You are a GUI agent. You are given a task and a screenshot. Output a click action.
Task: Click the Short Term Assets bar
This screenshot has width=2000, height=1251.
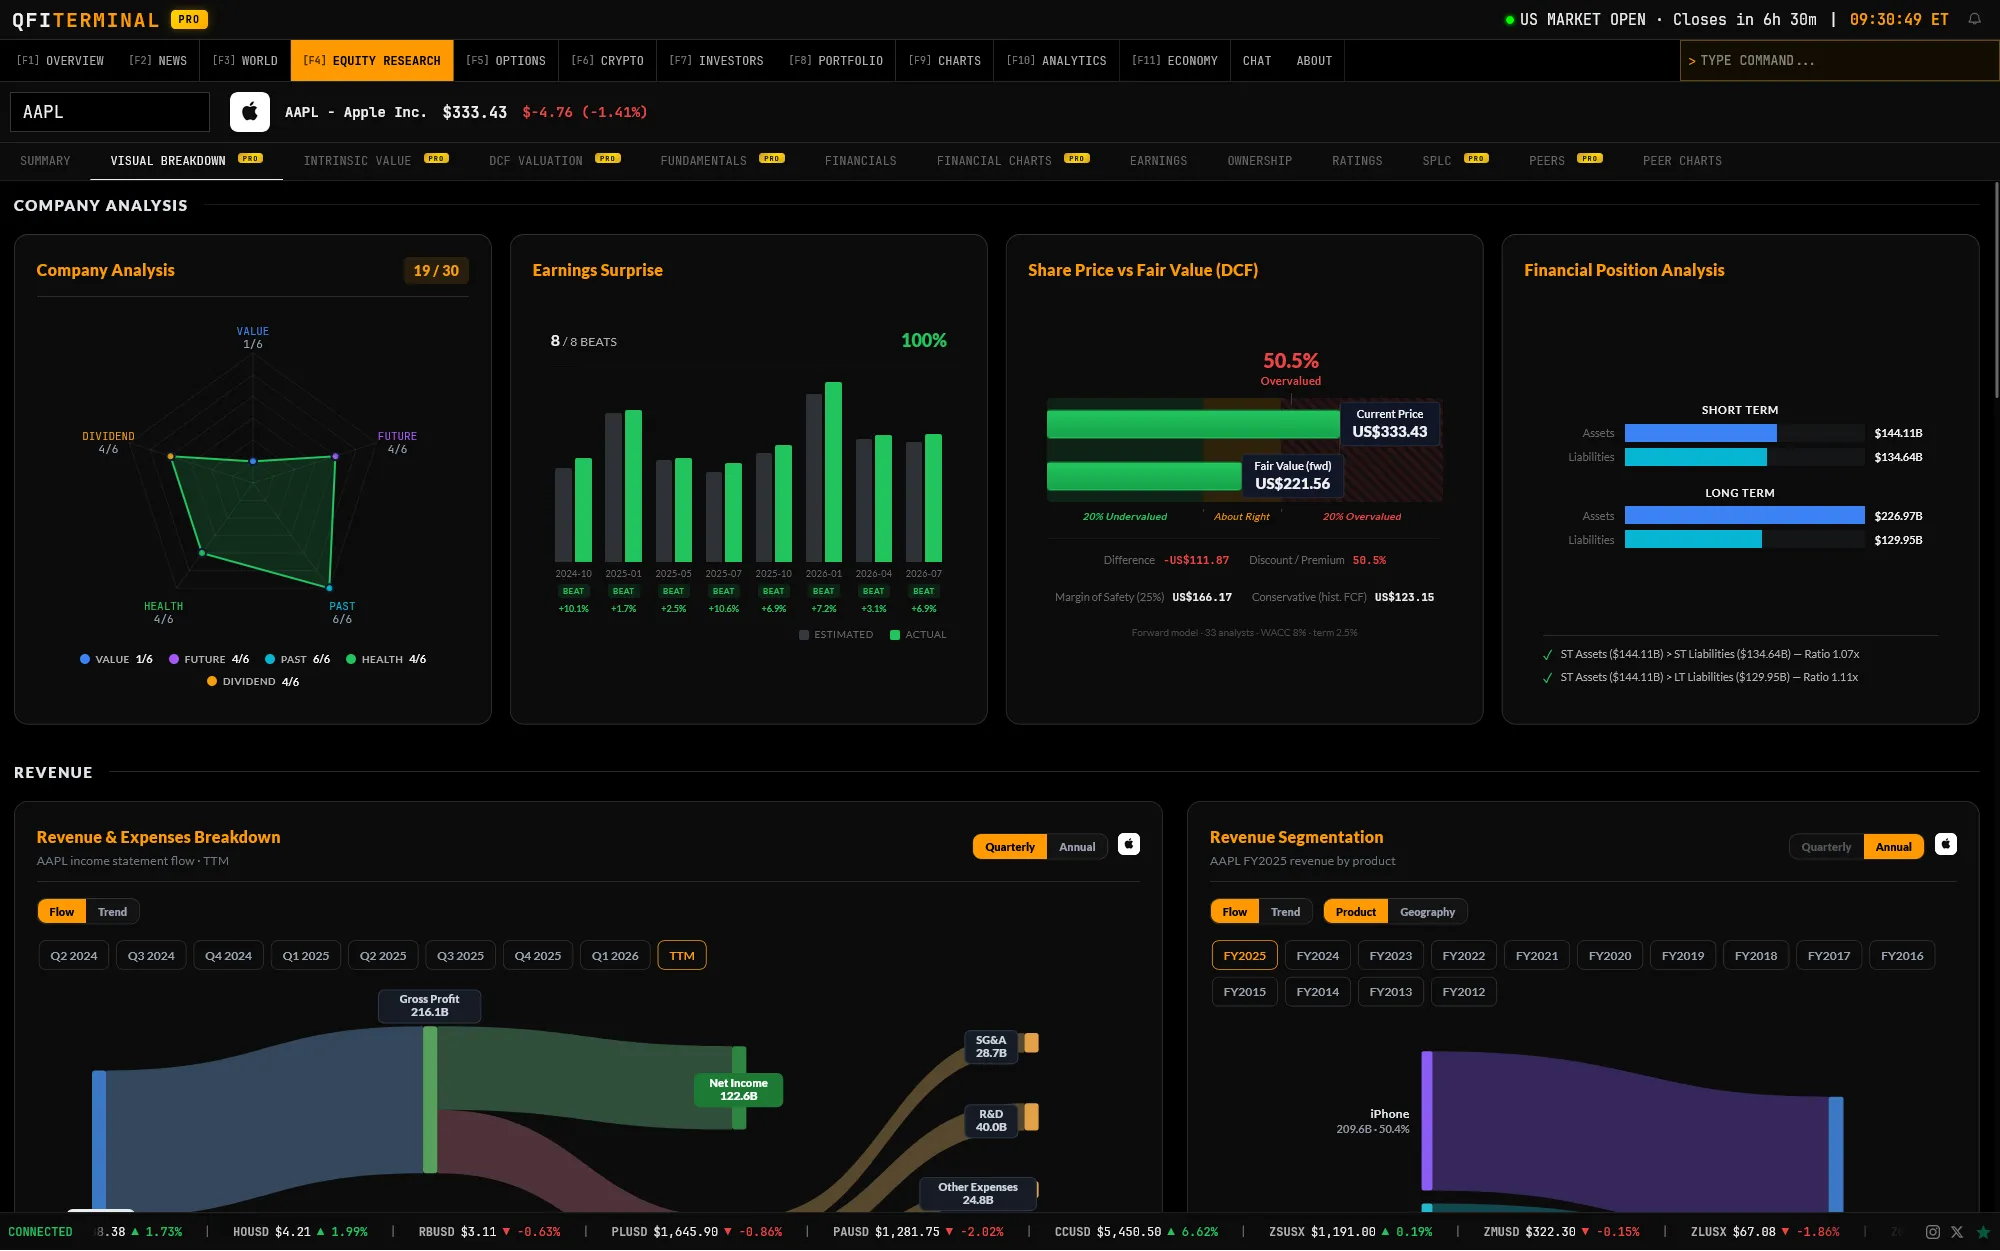click(x=1700, y=433)
